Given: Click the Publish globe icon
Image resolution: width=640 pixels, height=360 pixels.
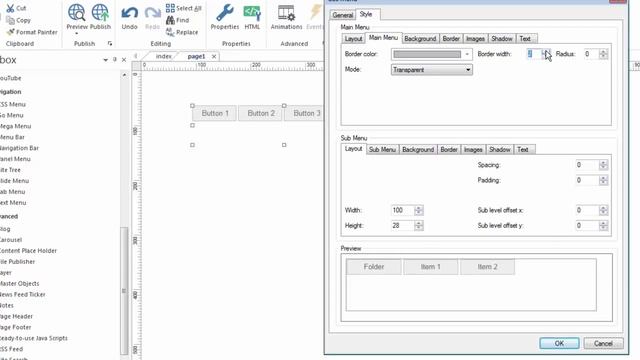Looking at the screenshot, I should pyautogui.click(x=100, y=12).
